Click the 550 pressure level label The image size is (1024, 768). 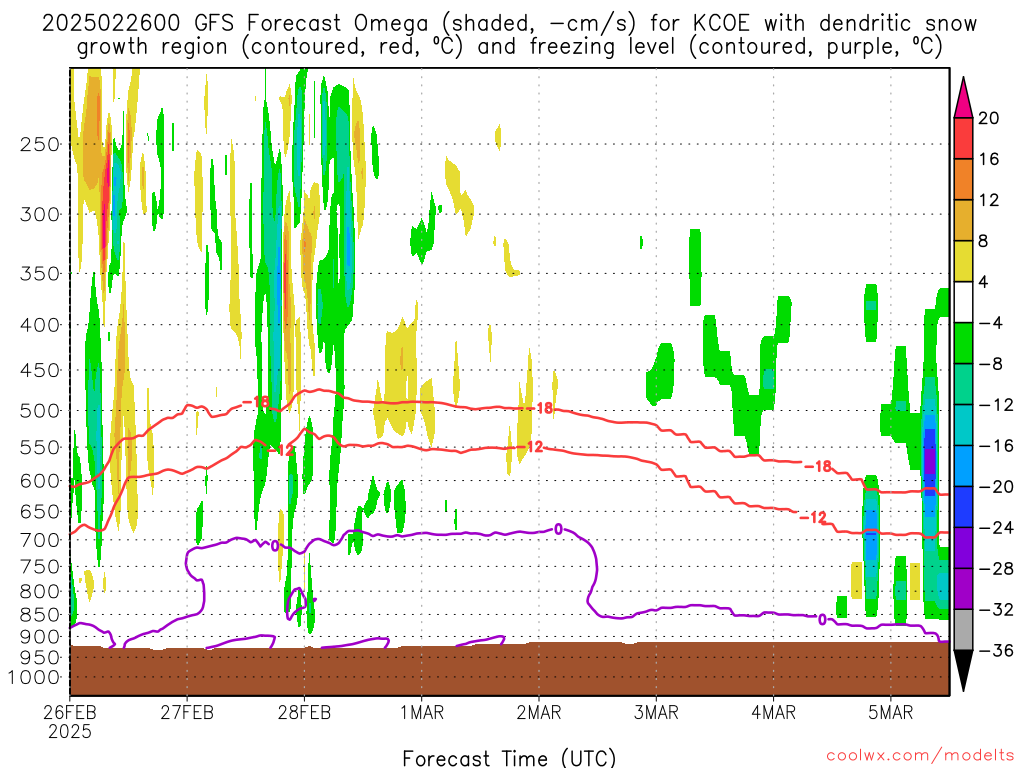point(40,447)
